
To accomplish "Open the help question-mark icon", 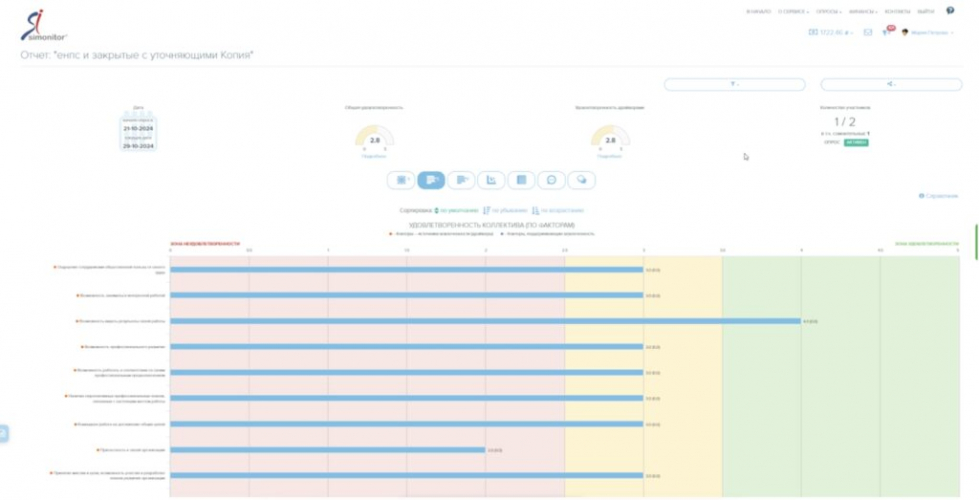I will click(950, 11).
